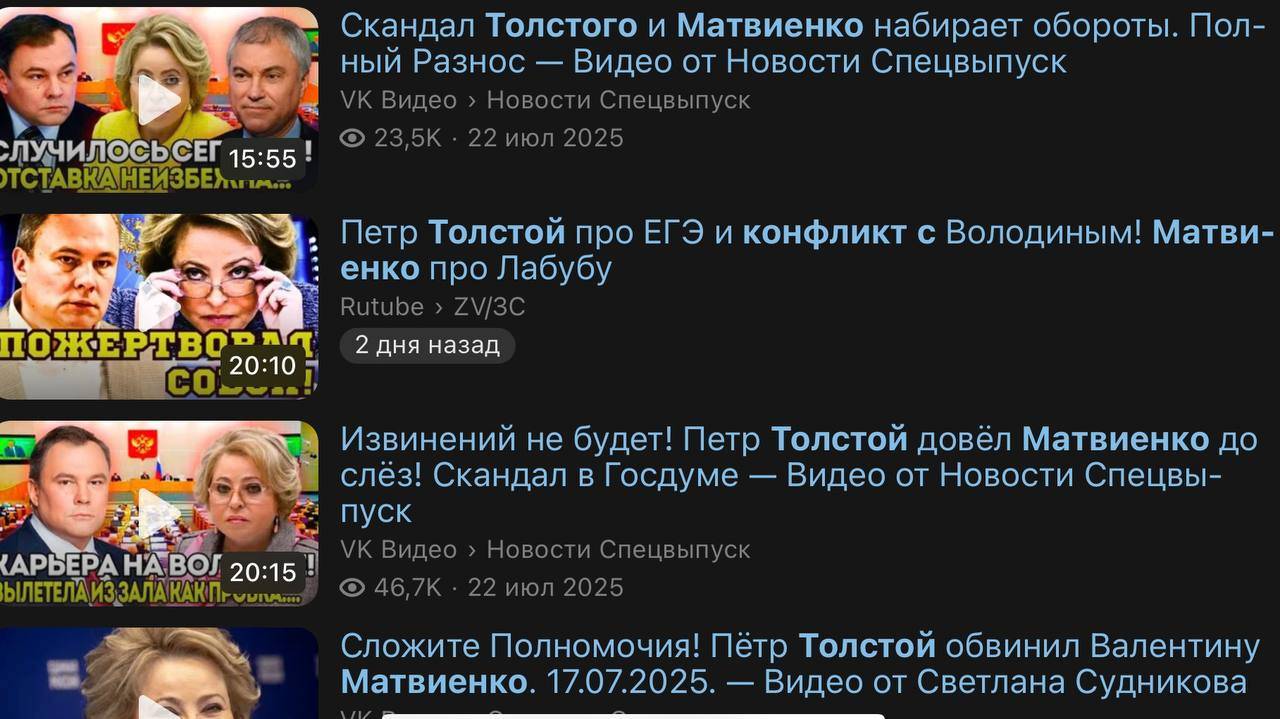Open the title link 'Извинений не будет! Петр Толстой довёл Матвиенко'
This screenshot has width=1280, height=719.
point(799,475)
